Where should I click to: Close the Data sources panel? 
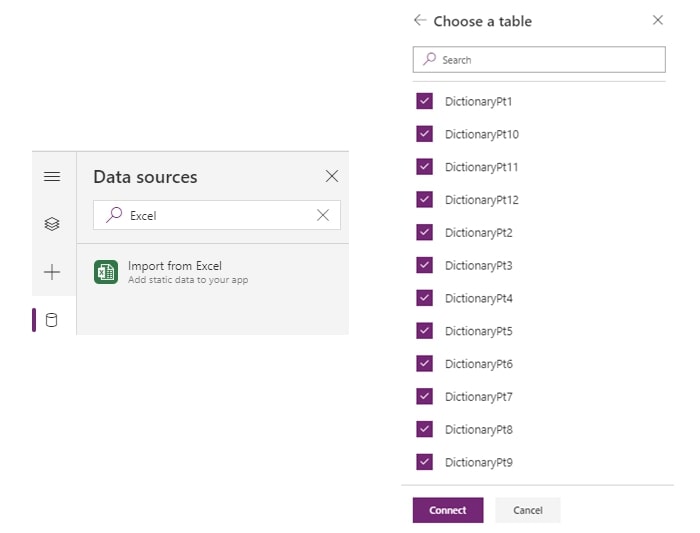point(332,176)
